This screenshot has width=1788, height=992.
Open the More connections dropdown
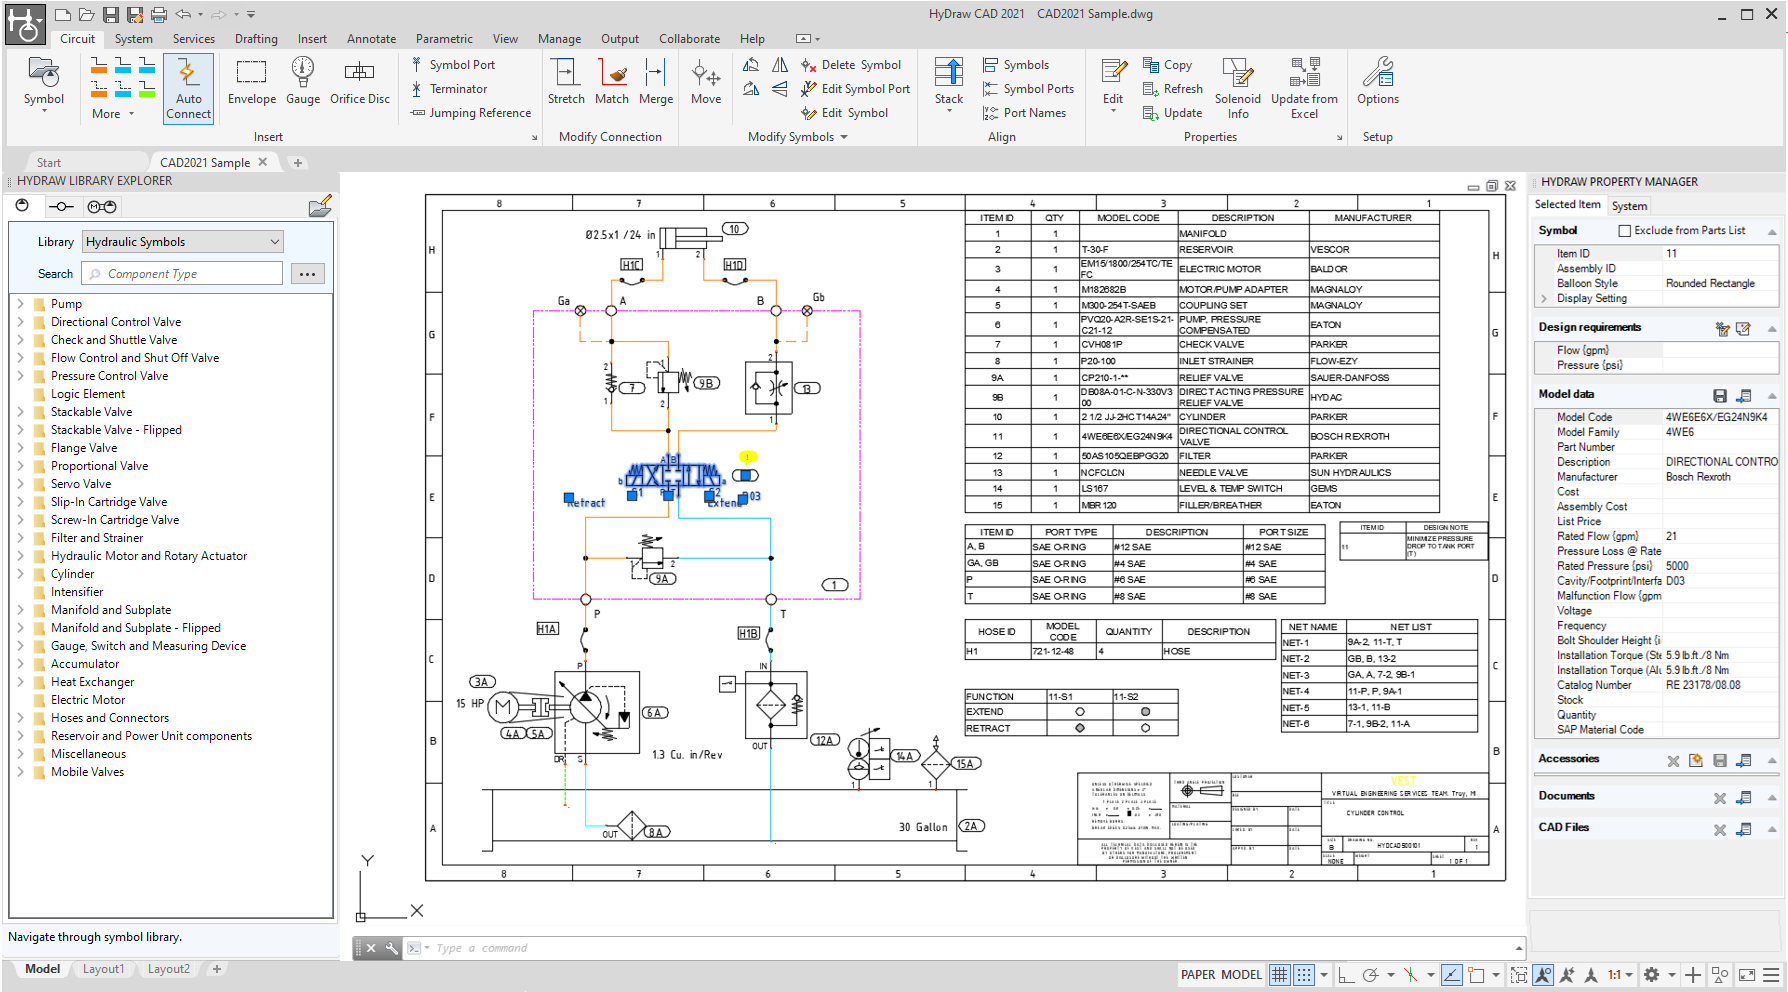pos(112,114)
